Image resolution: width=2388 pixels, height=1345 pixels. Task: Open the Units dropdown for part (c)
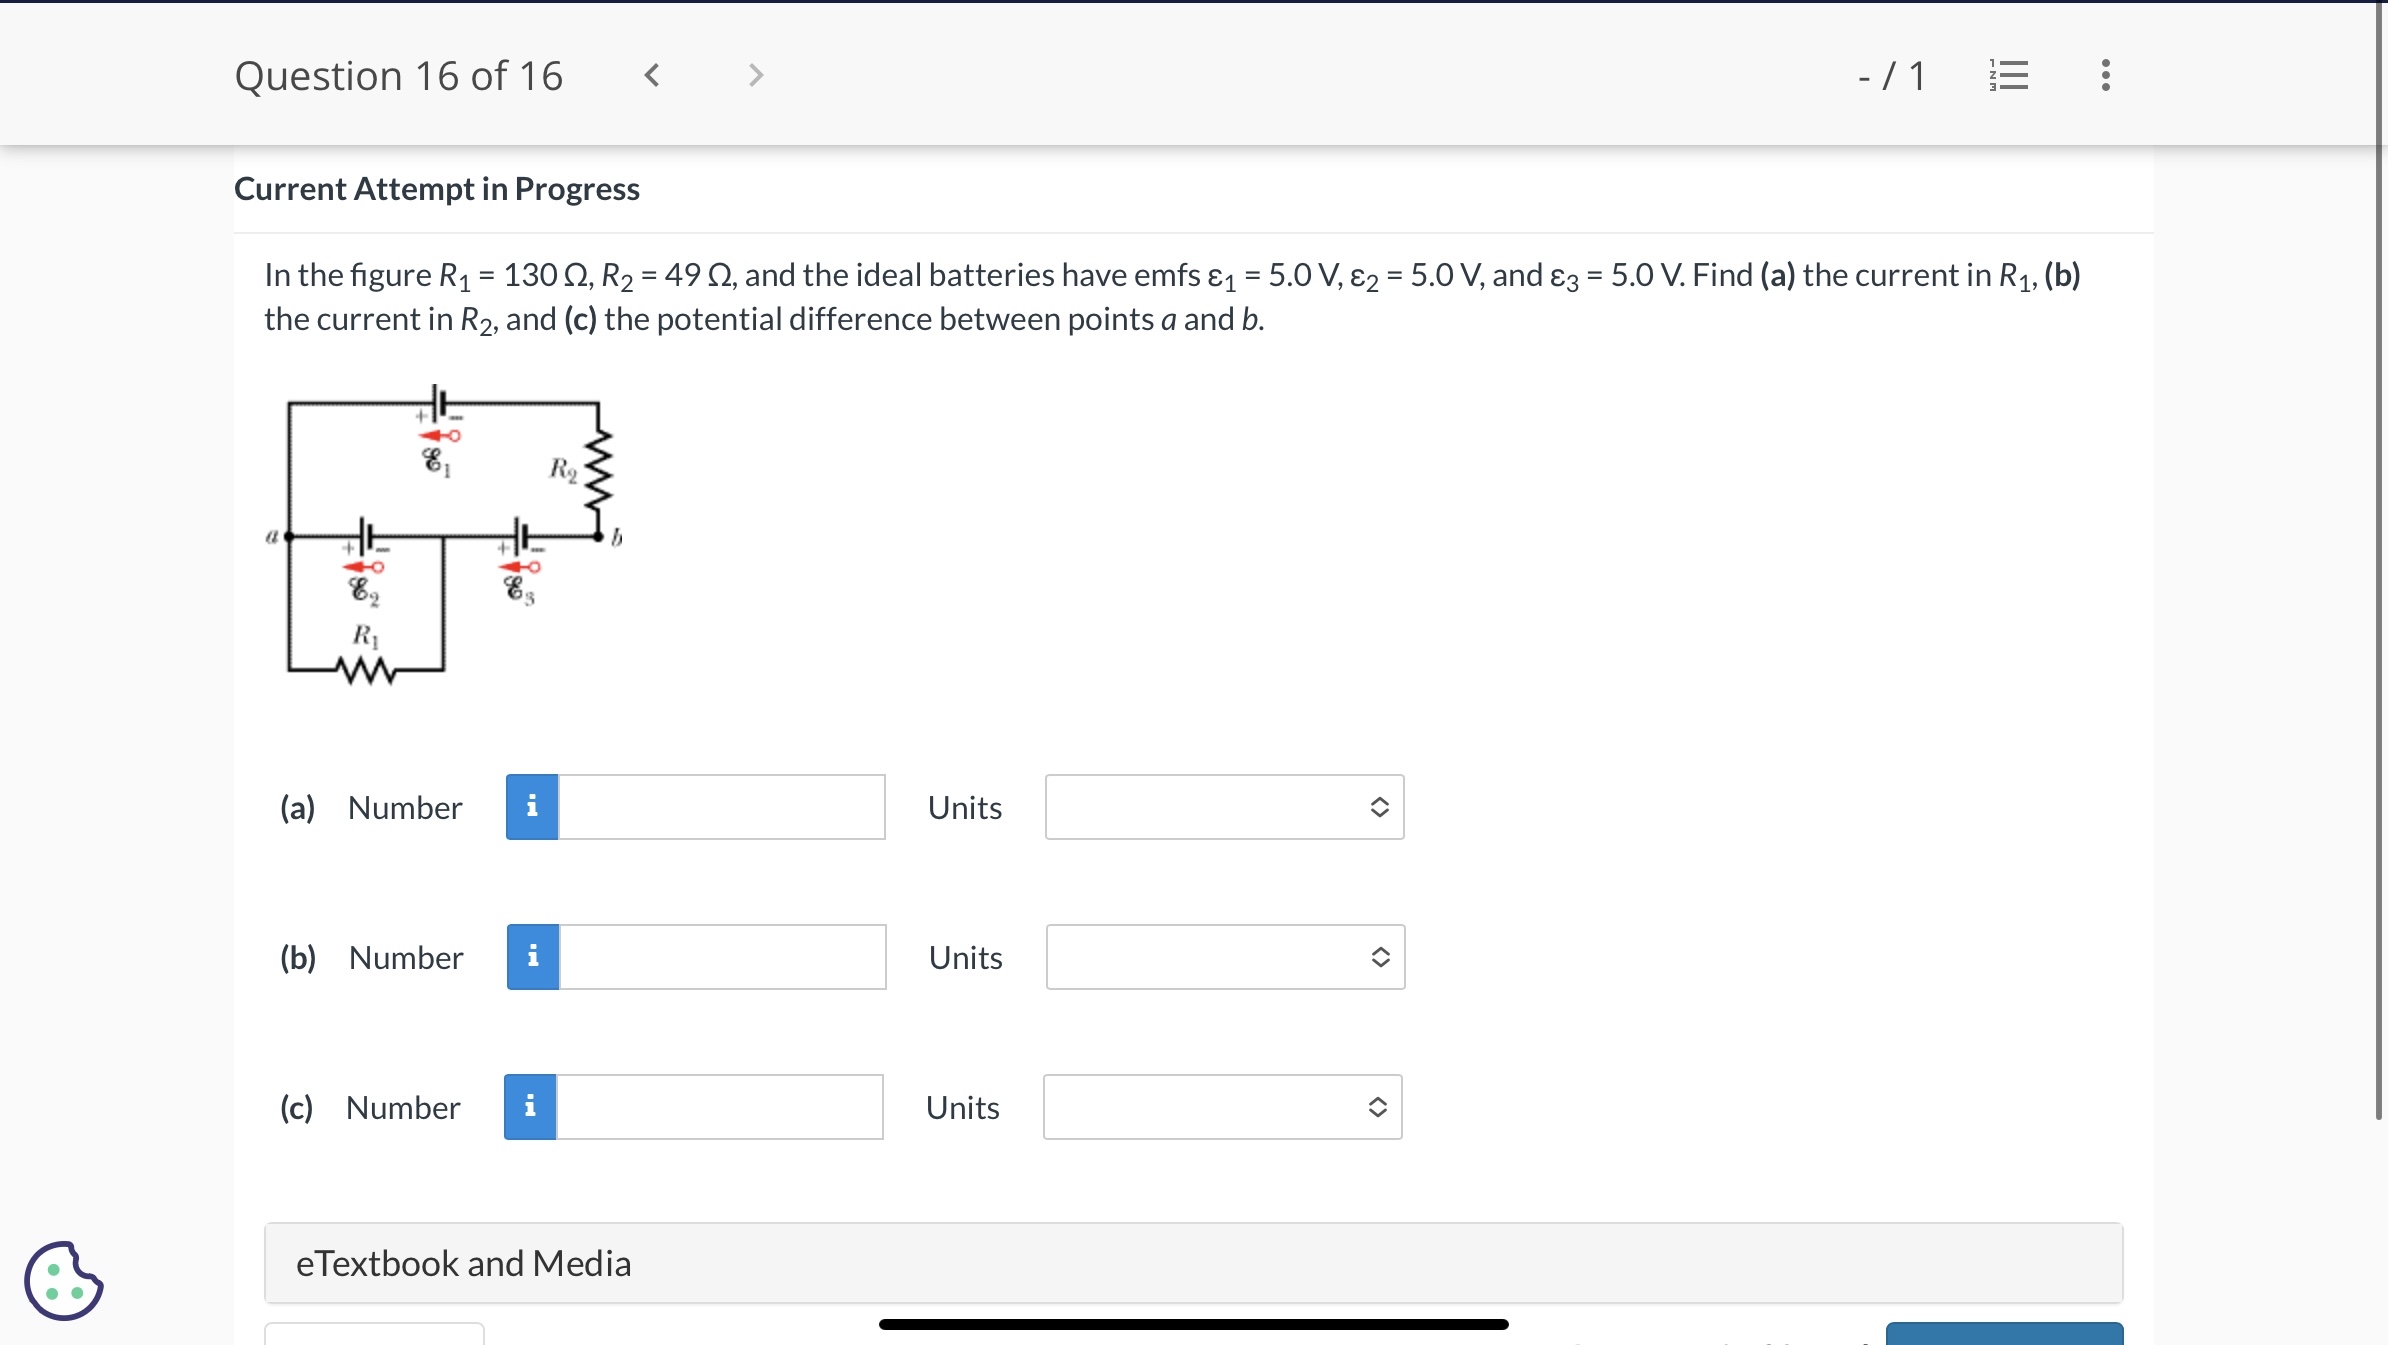1222,1107
